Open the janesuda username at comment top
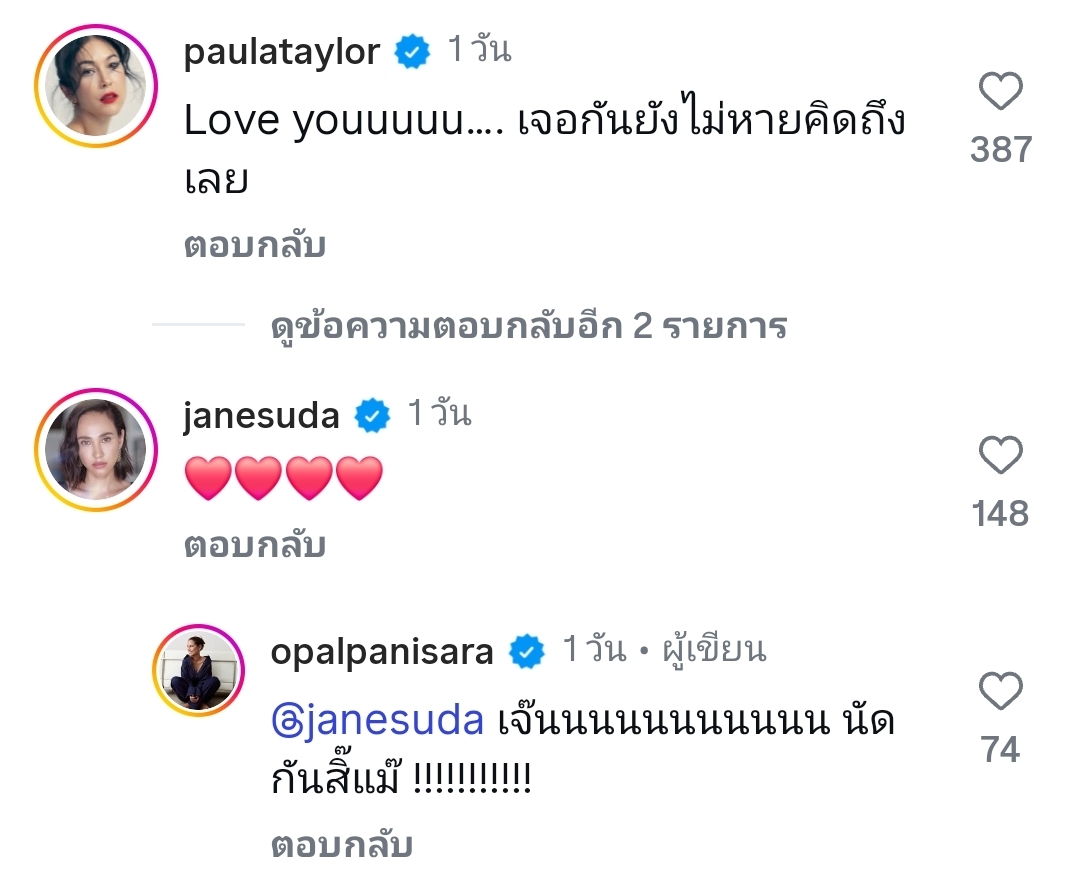The height and width of the screenshot is (885, 1072). 262,415
